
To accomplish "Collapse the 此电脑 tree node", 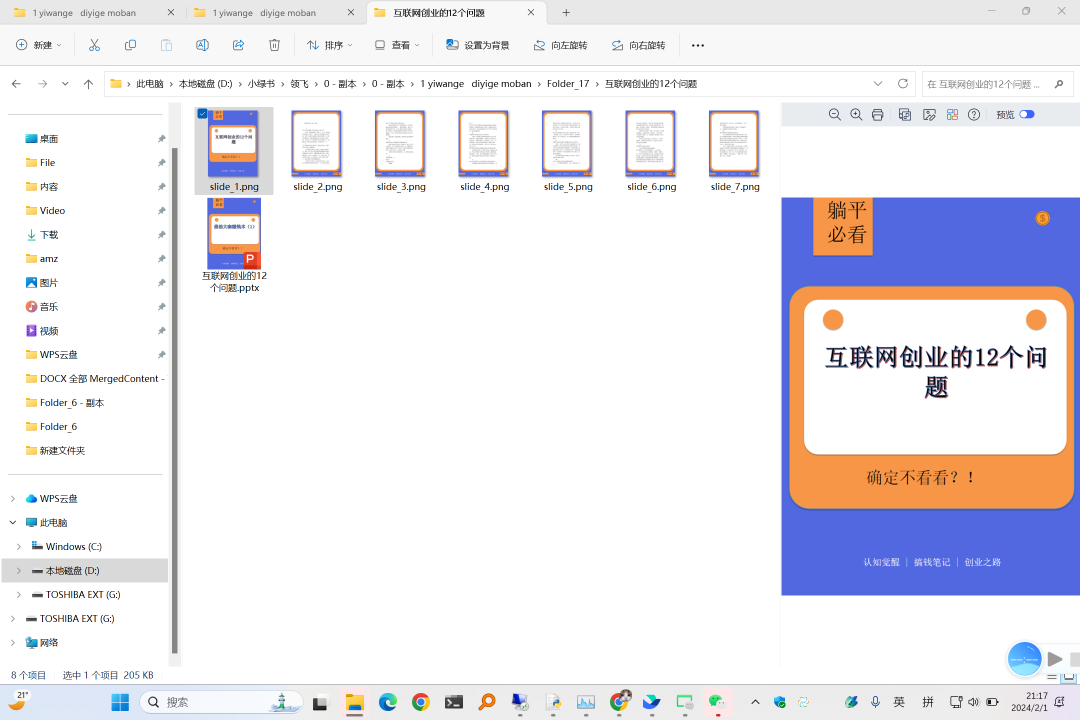I will [12, 522].
